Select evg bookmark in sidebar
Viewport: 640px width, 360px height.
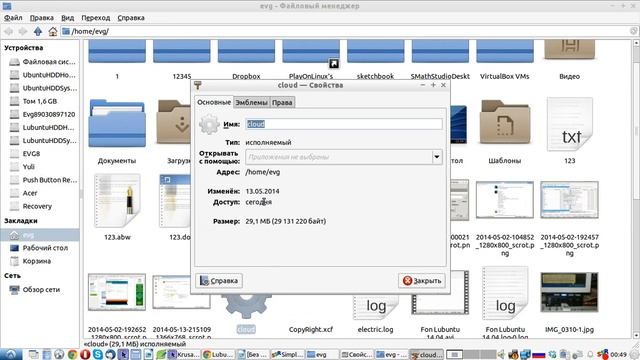click(x=40, y=235)
